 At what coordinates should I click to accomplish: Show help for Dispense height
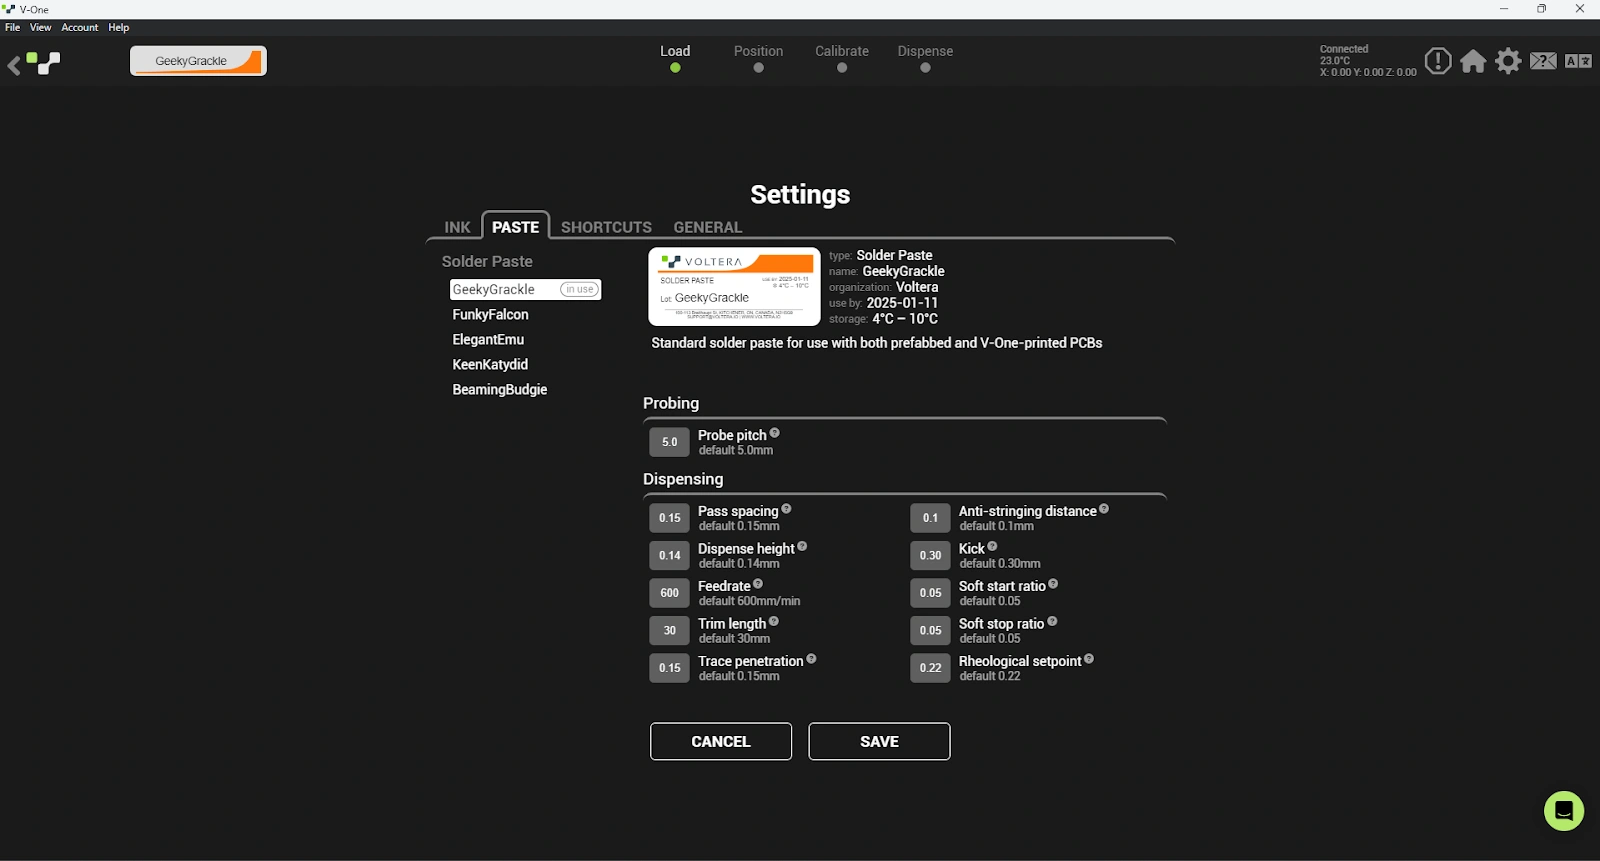[x=802, y=546]
